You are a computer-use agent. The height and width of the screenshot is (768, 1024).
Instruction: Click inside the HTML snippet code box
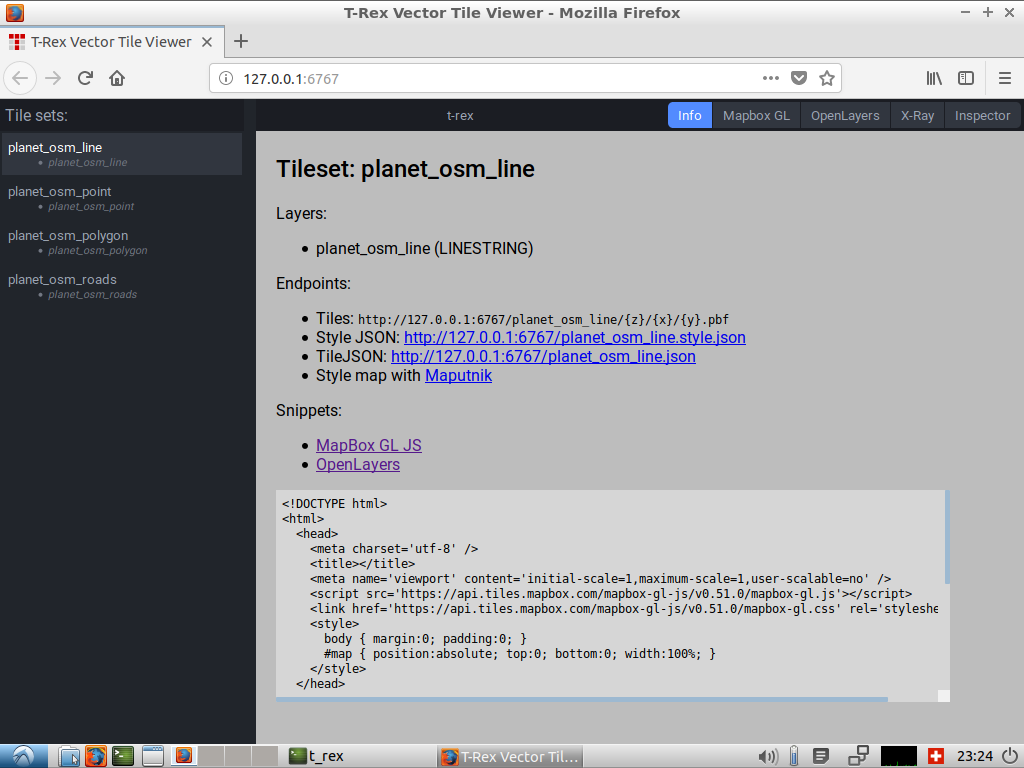[x=610, y=593]
